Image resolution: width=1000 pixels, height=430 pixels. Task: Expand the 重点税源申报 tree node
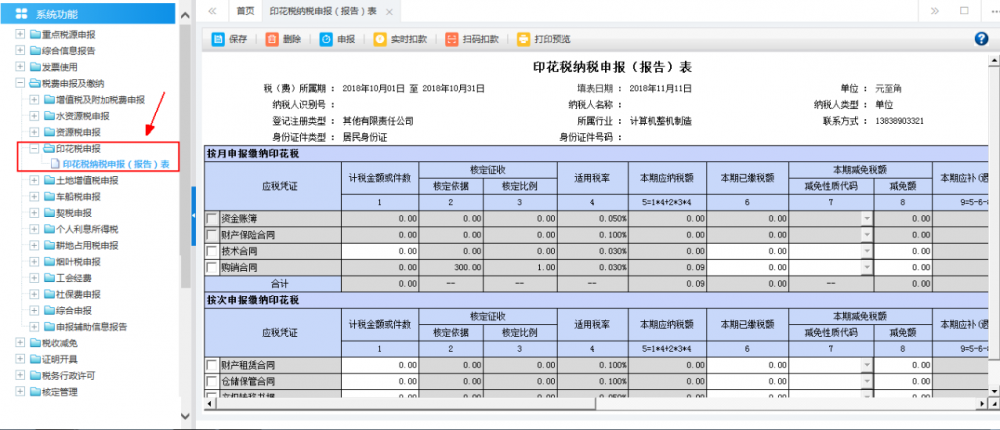[x=20, y=34]
